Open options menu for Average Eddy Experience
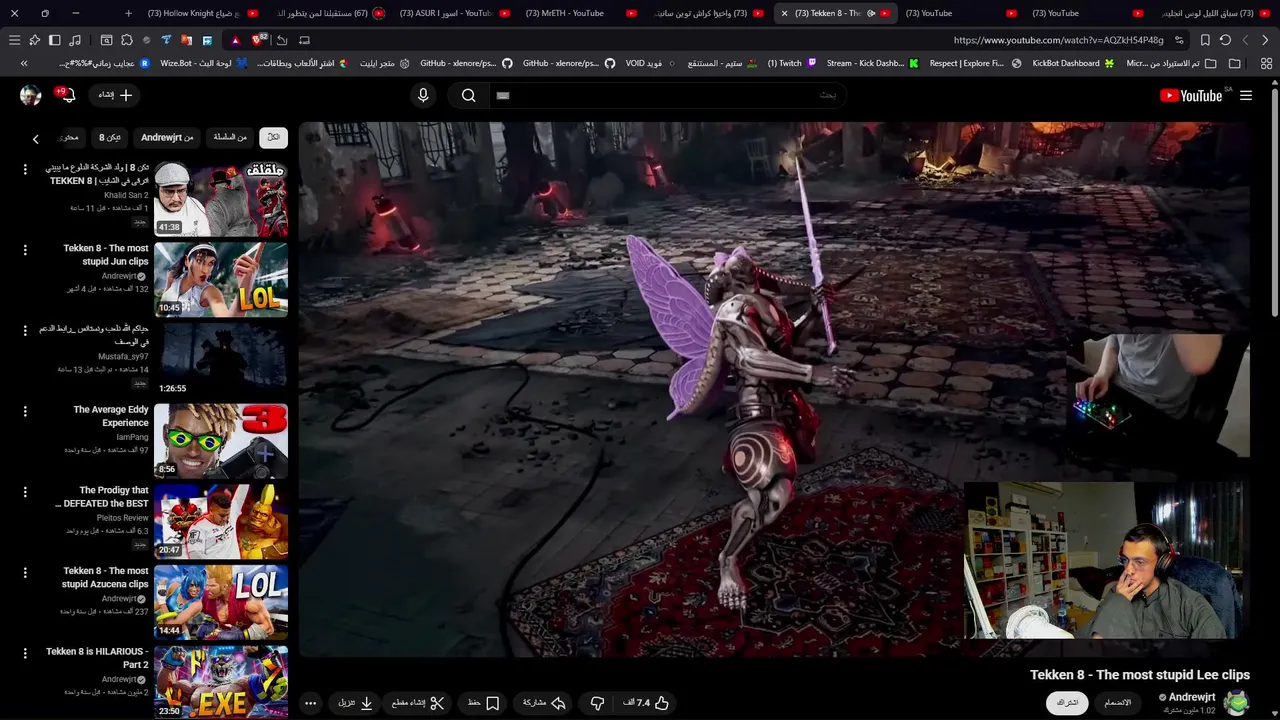The width and height of the screenshot is (1280, 720). pos(25,411)
